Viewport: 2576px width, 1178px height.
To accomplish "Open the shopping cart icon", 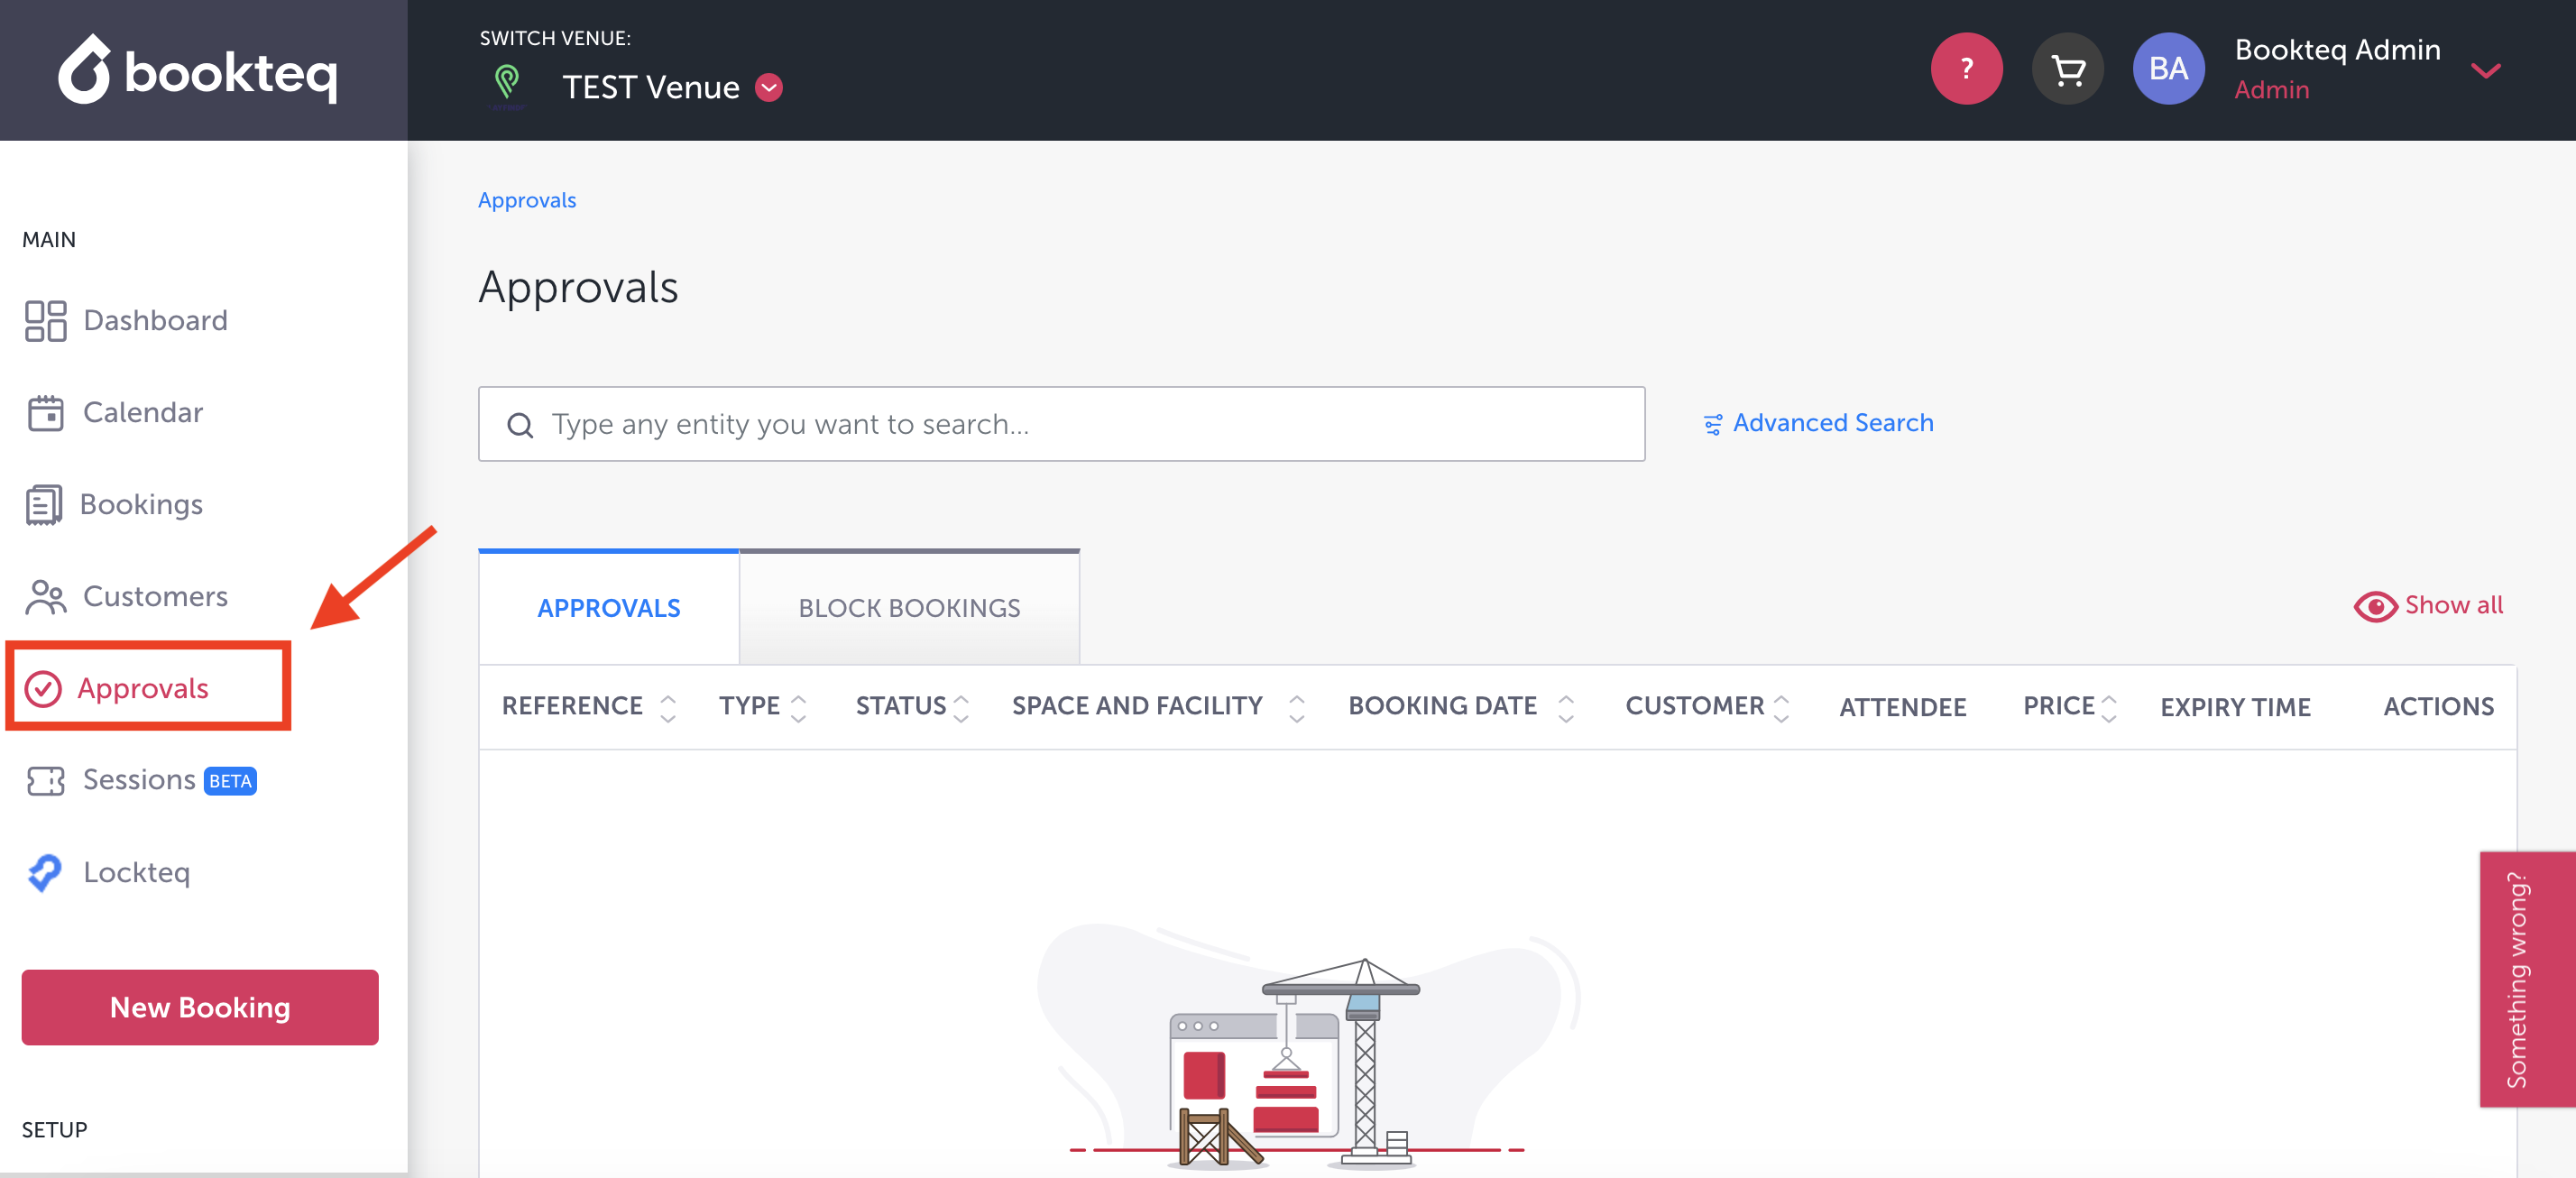I will click(2067, 69).
